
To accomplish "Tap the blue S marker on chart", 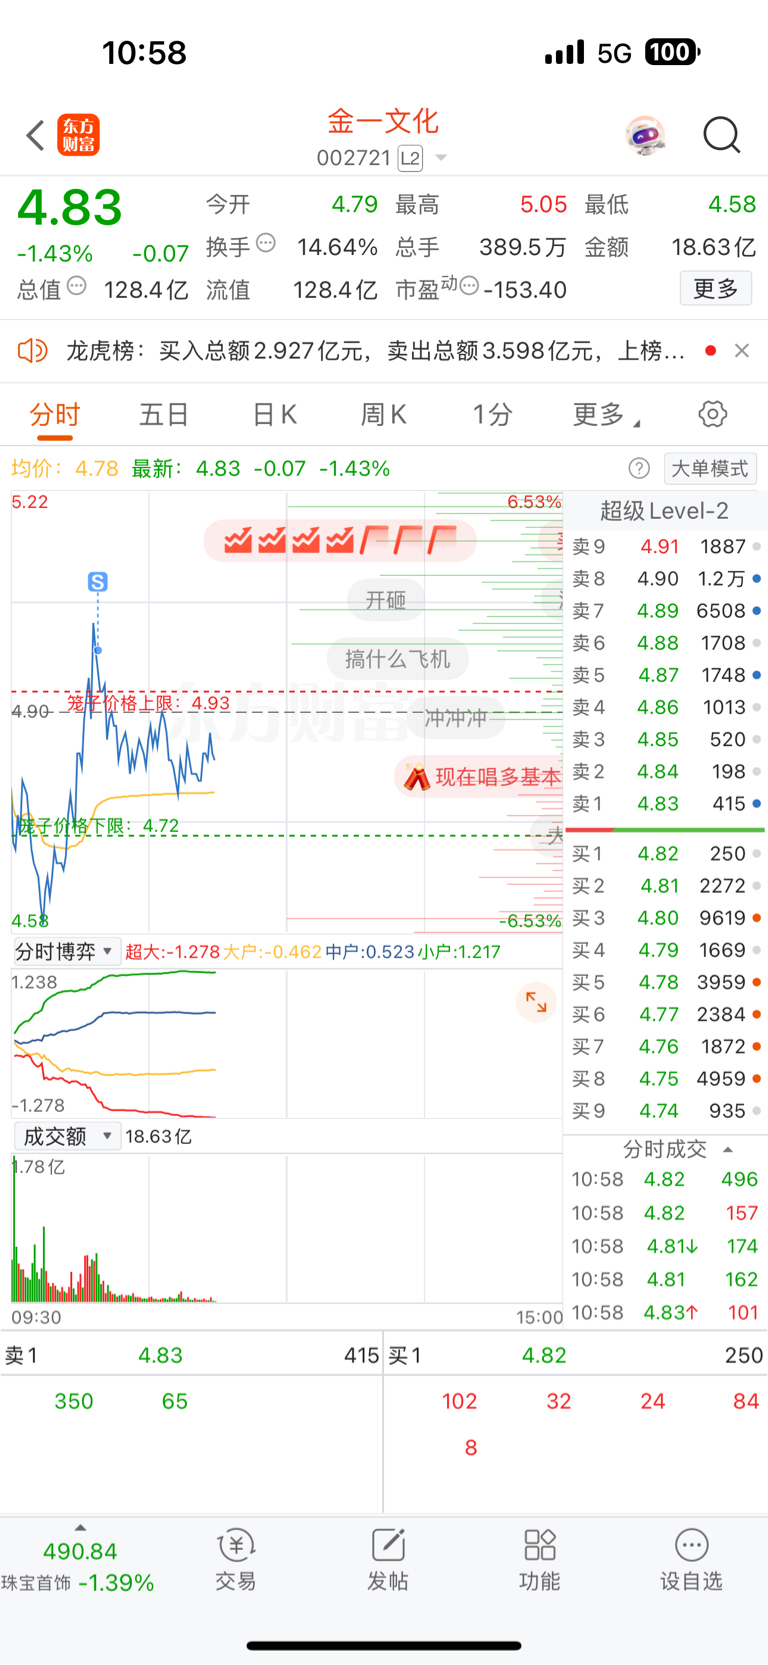I will coord(97,582).
